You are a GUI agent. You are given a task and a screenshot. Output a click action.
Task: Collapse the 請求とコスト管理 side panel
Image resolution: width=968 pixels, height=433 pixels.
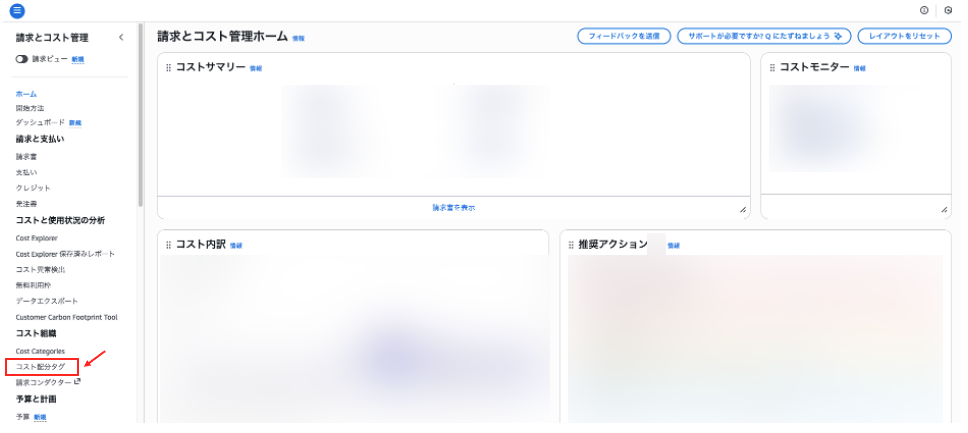click(x=121, y=37)
